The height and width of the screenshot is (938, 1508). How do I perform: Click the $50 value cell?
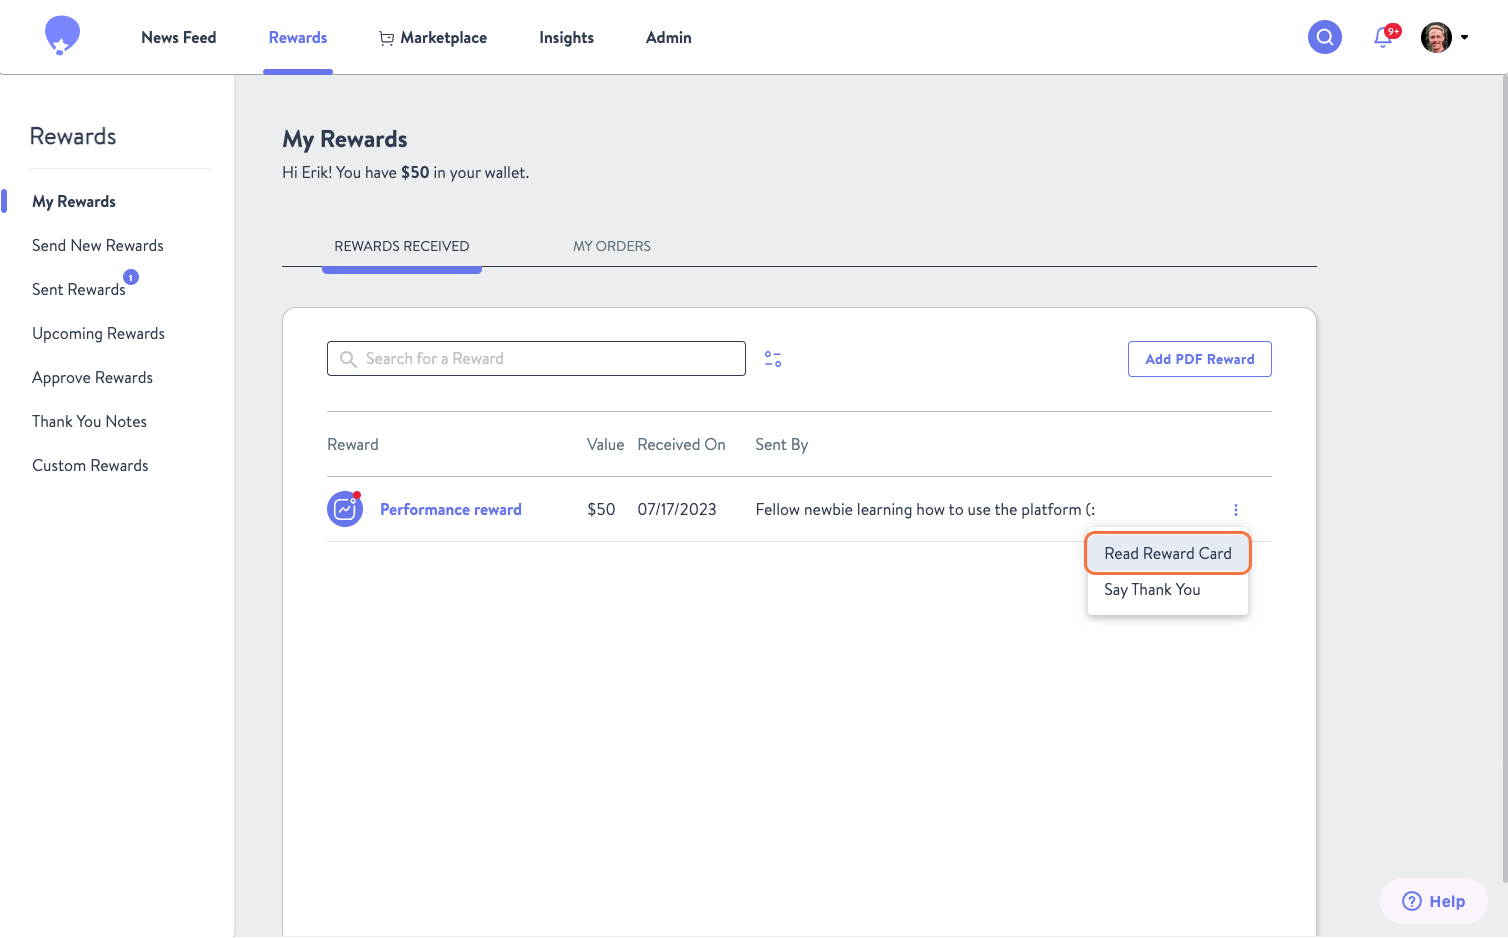(601, 510)
